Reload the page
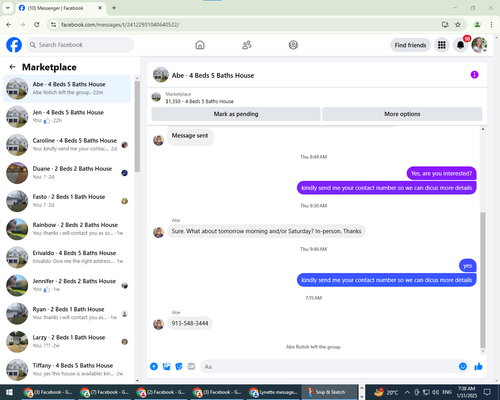The image size is (500, 400). (37, 24)
